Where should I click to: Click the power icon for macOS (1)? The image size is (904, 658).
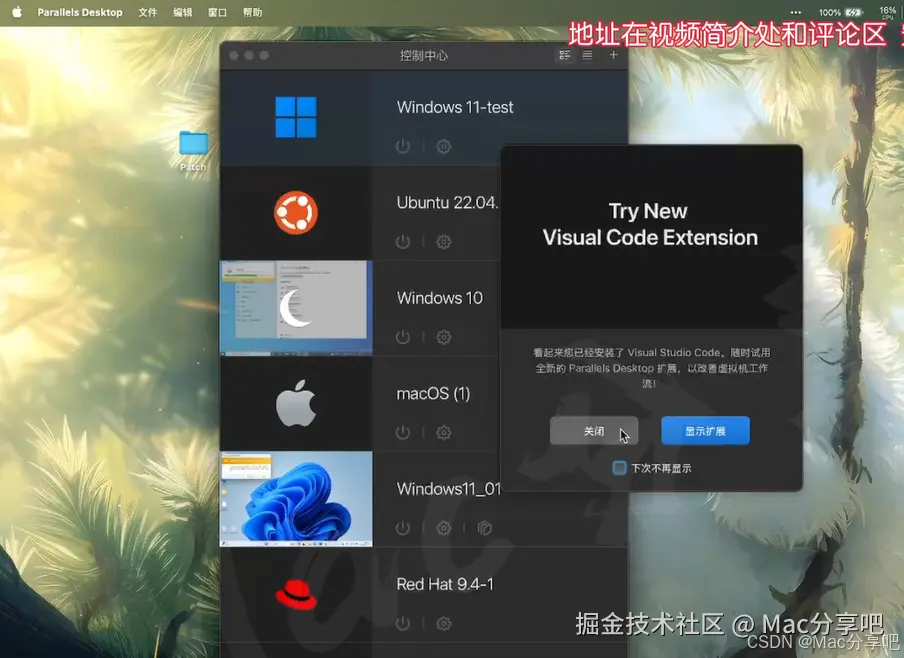coord(403,433)
